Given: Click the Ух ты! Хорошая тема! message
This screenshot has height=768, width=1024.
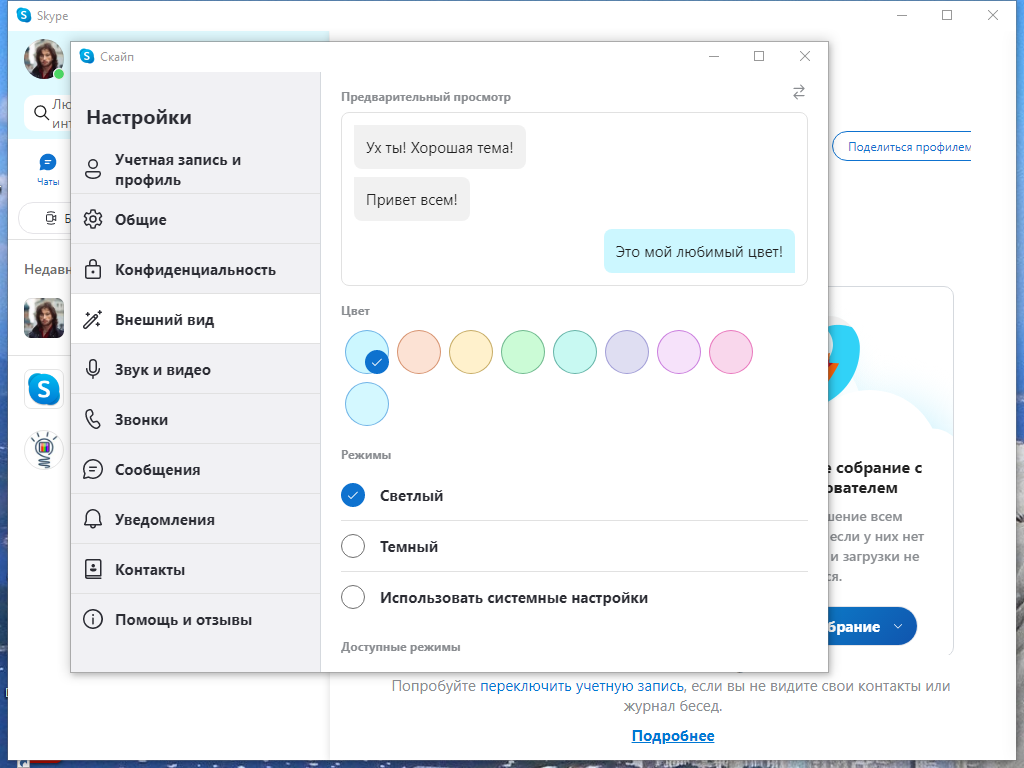Looking at the screenshot, I should [x=440, y=147].
